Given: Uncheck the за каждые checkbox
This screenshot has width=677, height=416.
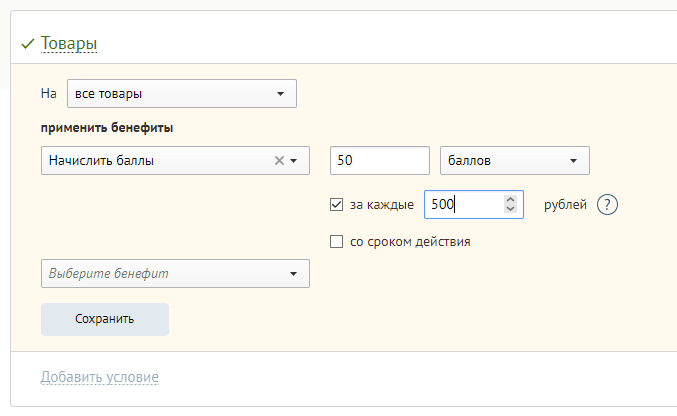Looking at the screenshot, I should tap(336, 204).
